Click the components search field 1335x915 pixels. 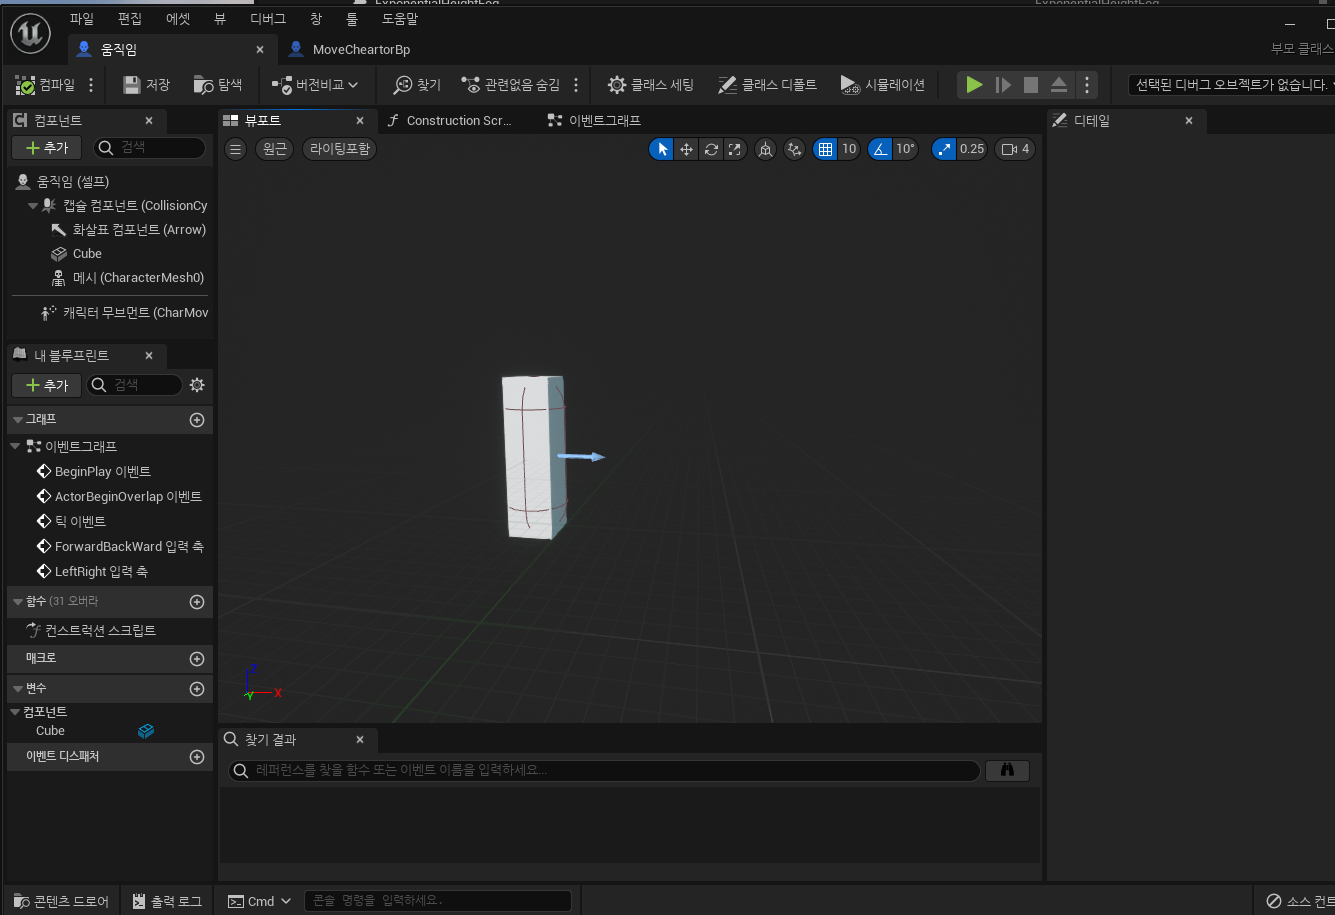coord(150,147)
